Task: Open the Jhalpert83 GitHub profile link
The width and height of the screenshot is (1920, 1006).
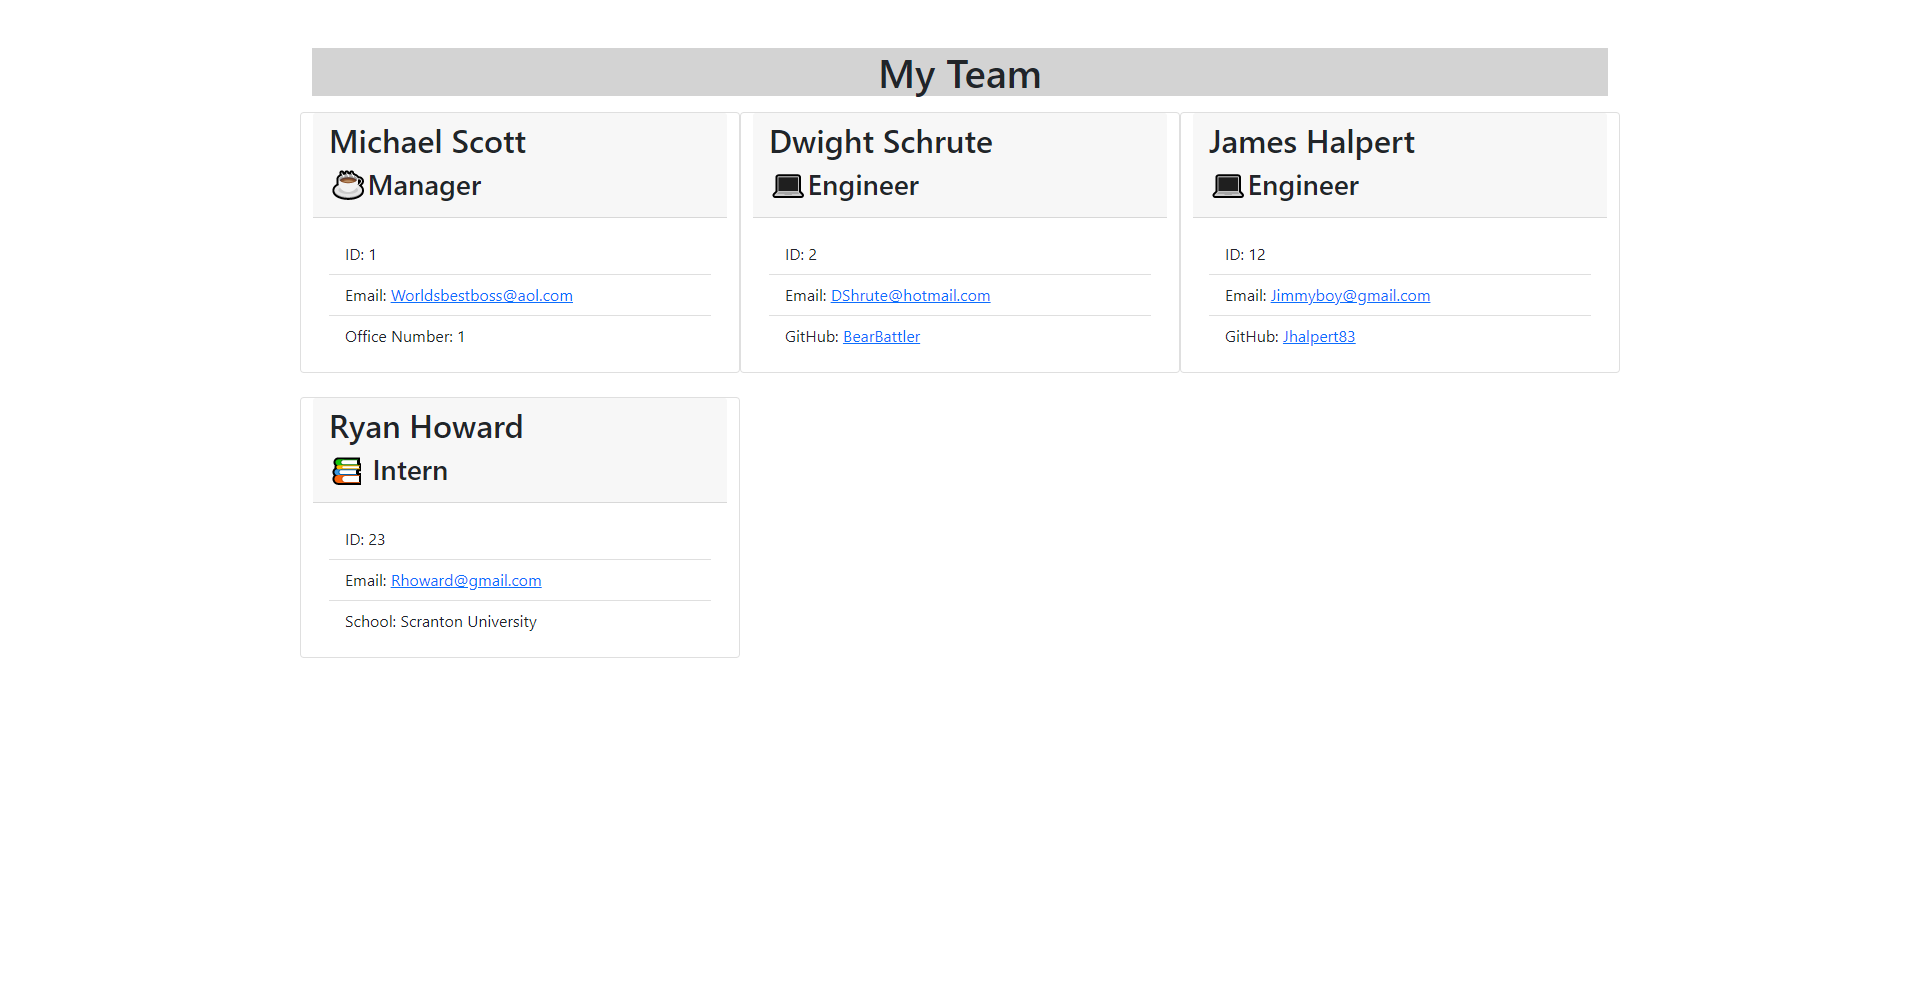Action: pyautogui.click(x=1319, y=336)
